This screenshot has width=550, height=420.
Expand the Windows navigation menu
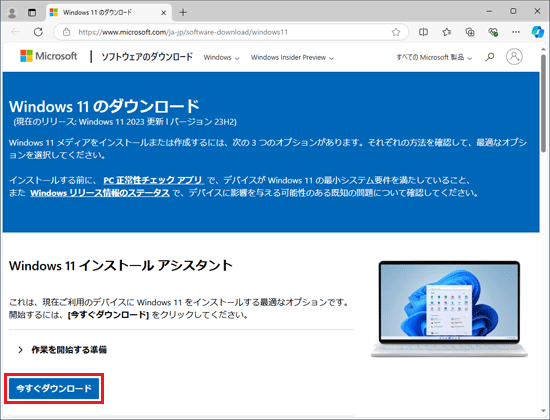tap(221, 58)
